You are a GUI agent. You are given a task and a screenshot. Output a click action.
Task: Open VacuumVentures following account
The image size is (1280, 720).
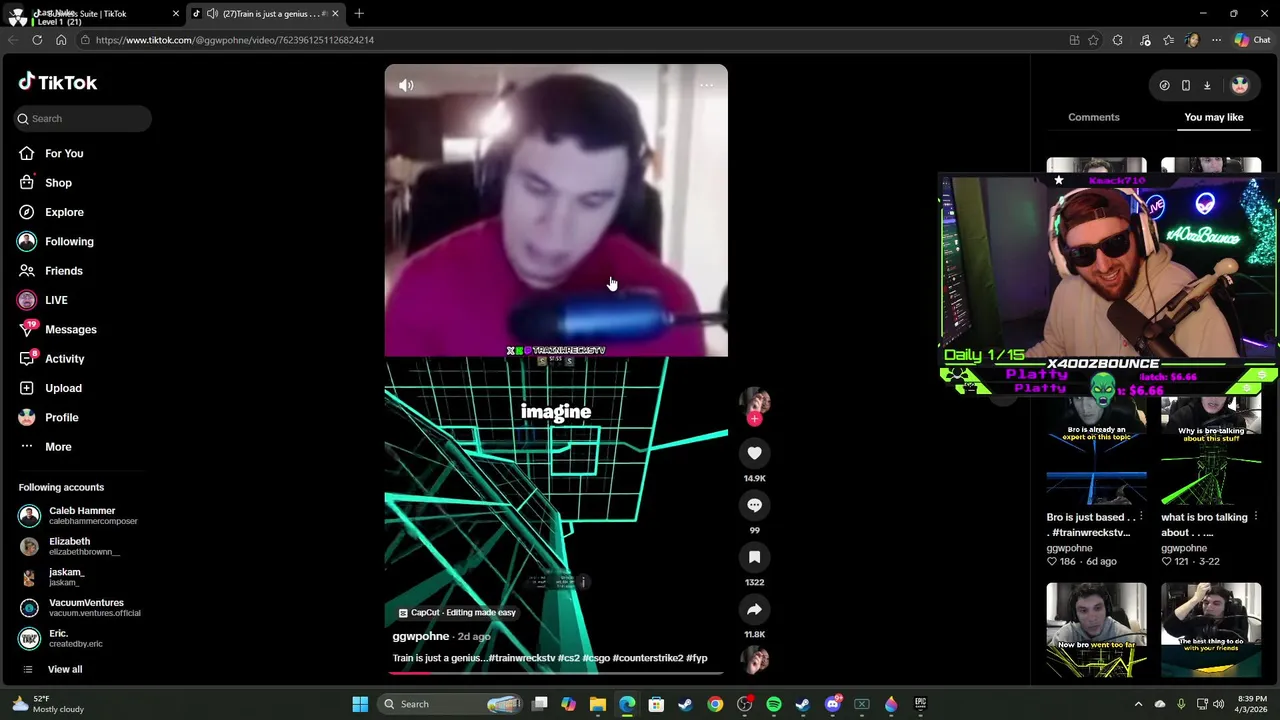click(x=82, y=608)
